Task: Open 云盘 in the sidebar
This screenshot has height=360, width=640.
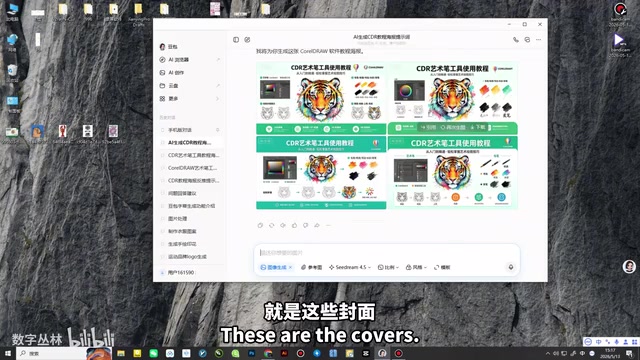Action: (x=190, y=86)
